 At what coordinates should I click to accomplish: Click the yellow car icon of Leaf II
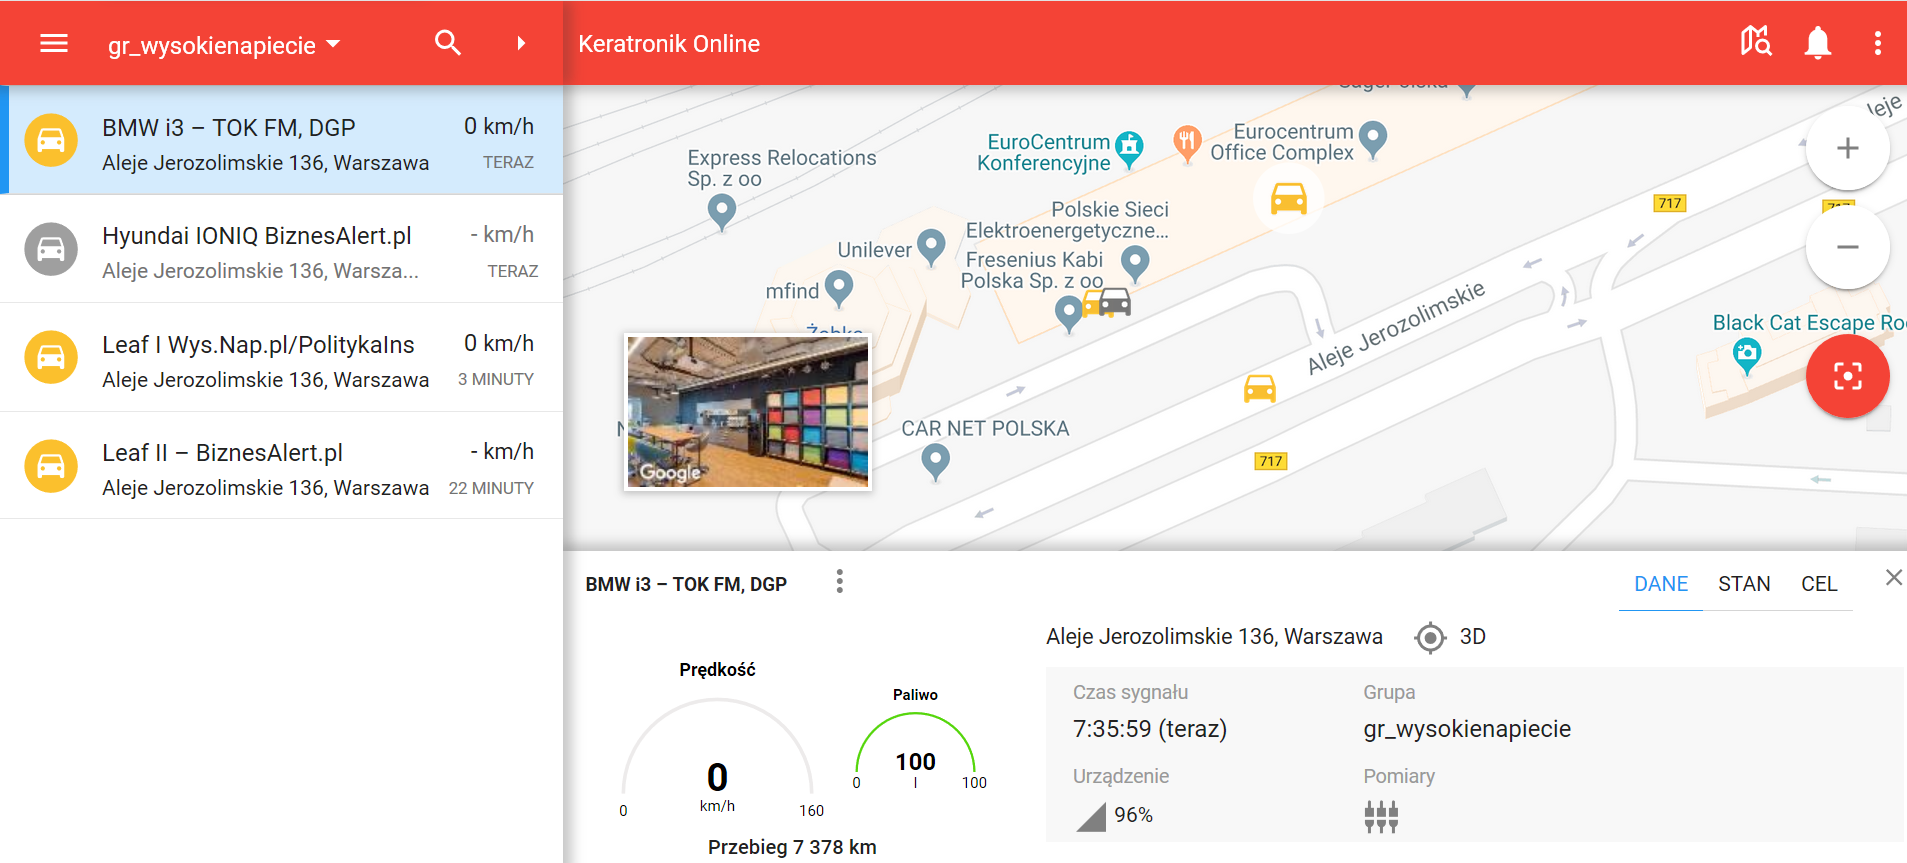51,466
